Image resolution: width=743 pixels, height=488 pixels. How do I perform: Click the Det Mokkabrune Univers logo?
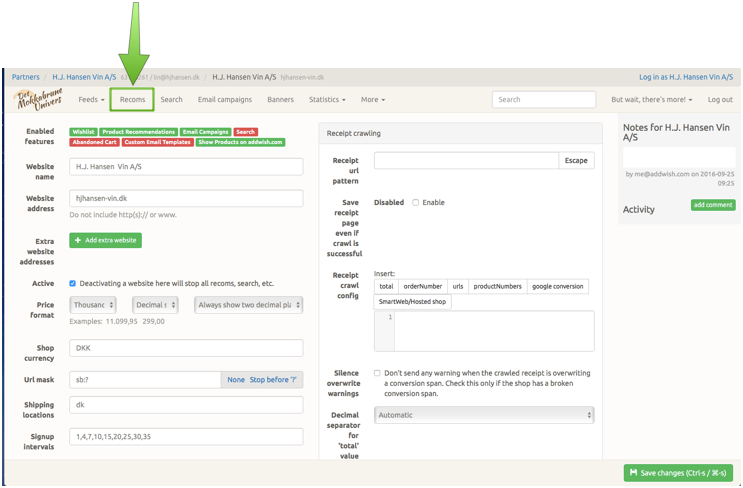tap(40, 99)
